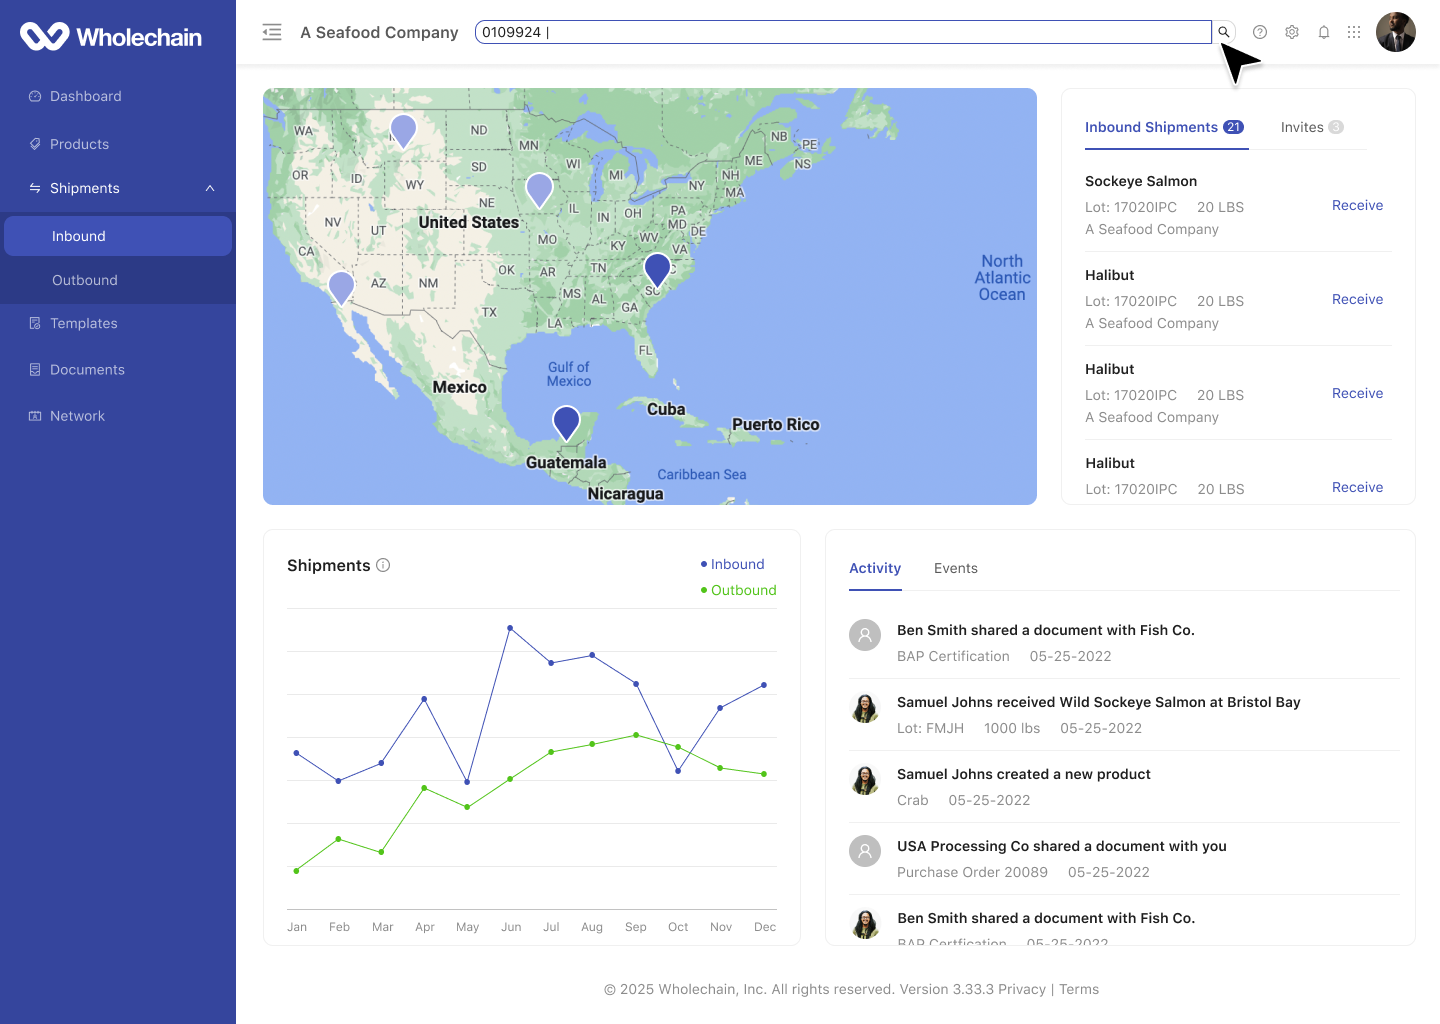Go to Dashboard in the sidebar
This screenshot has width=1440, height=1024.
[x=86, y=96]
